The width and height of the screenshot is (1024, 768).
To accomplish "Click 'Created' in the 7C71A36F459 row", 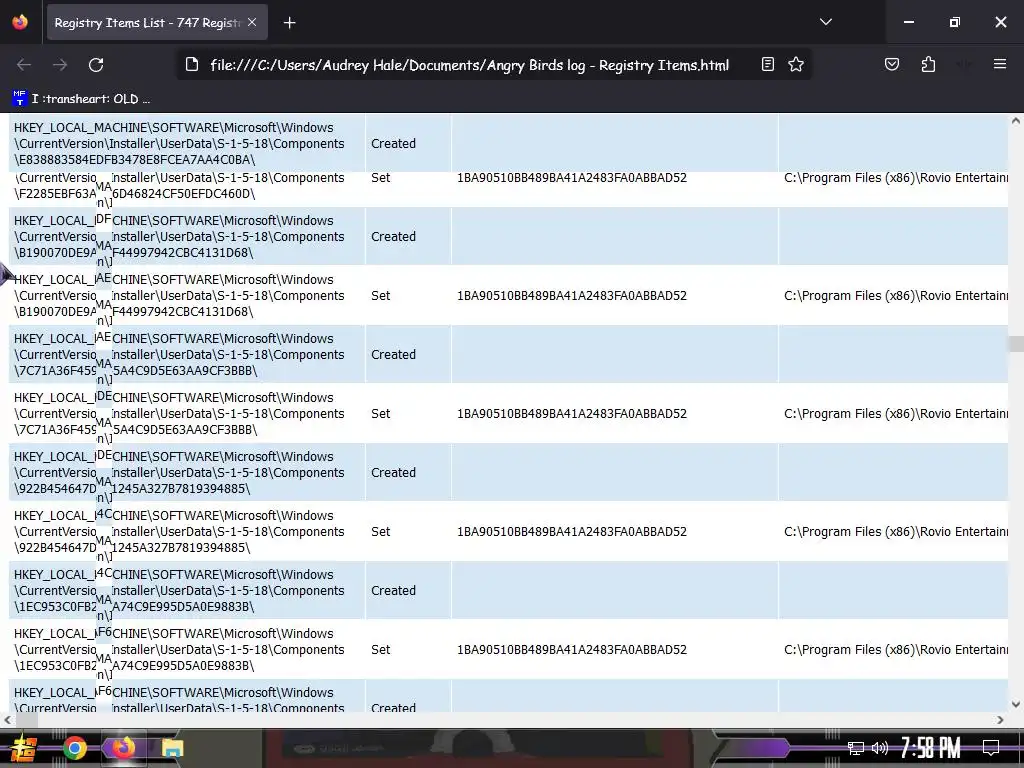I will coord(393,355).
